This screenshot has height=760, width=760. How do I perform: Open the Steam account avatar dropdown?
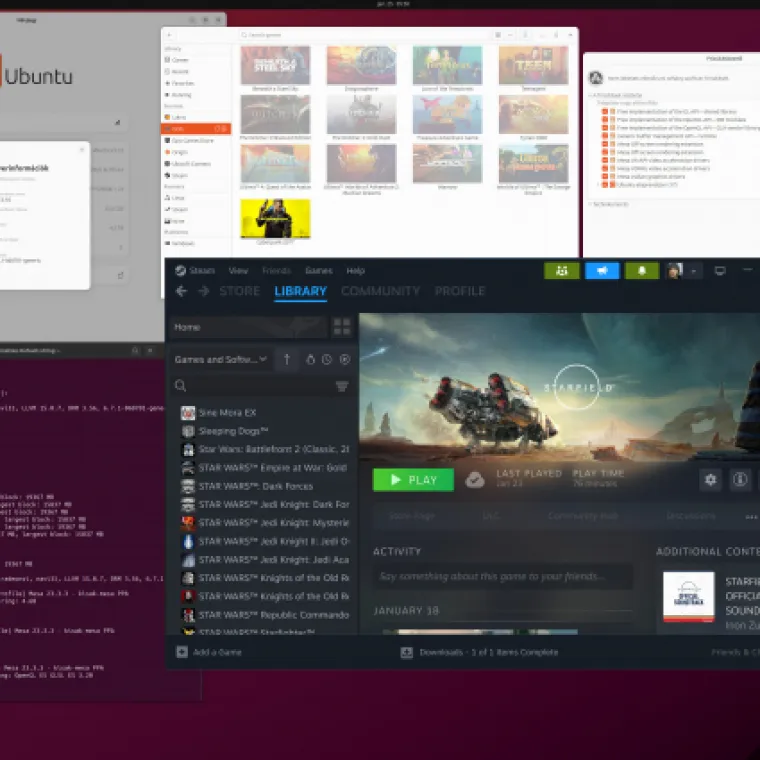pyautogui.click(x=682, y=270)
